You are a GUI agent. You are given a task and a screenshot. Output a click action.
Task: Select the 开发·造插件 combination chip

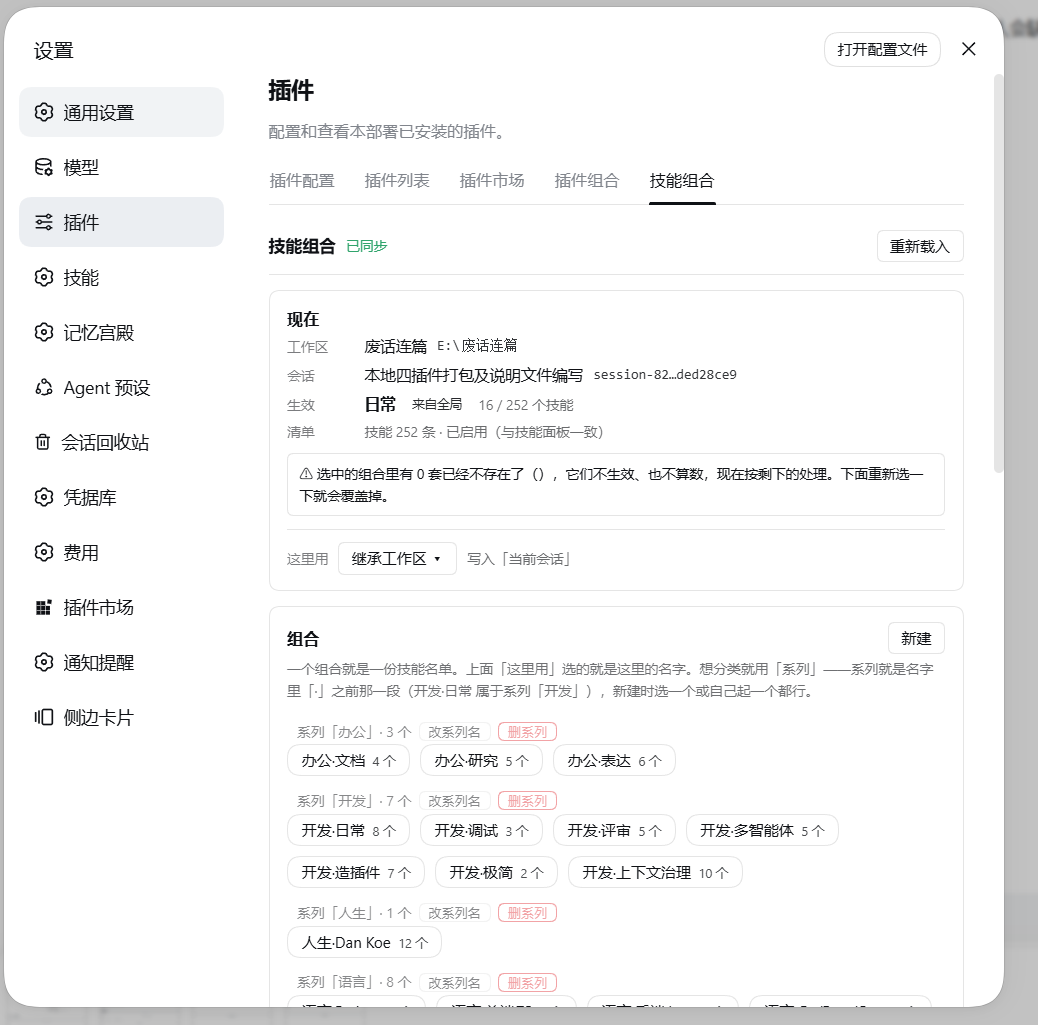tap(356, 872)
